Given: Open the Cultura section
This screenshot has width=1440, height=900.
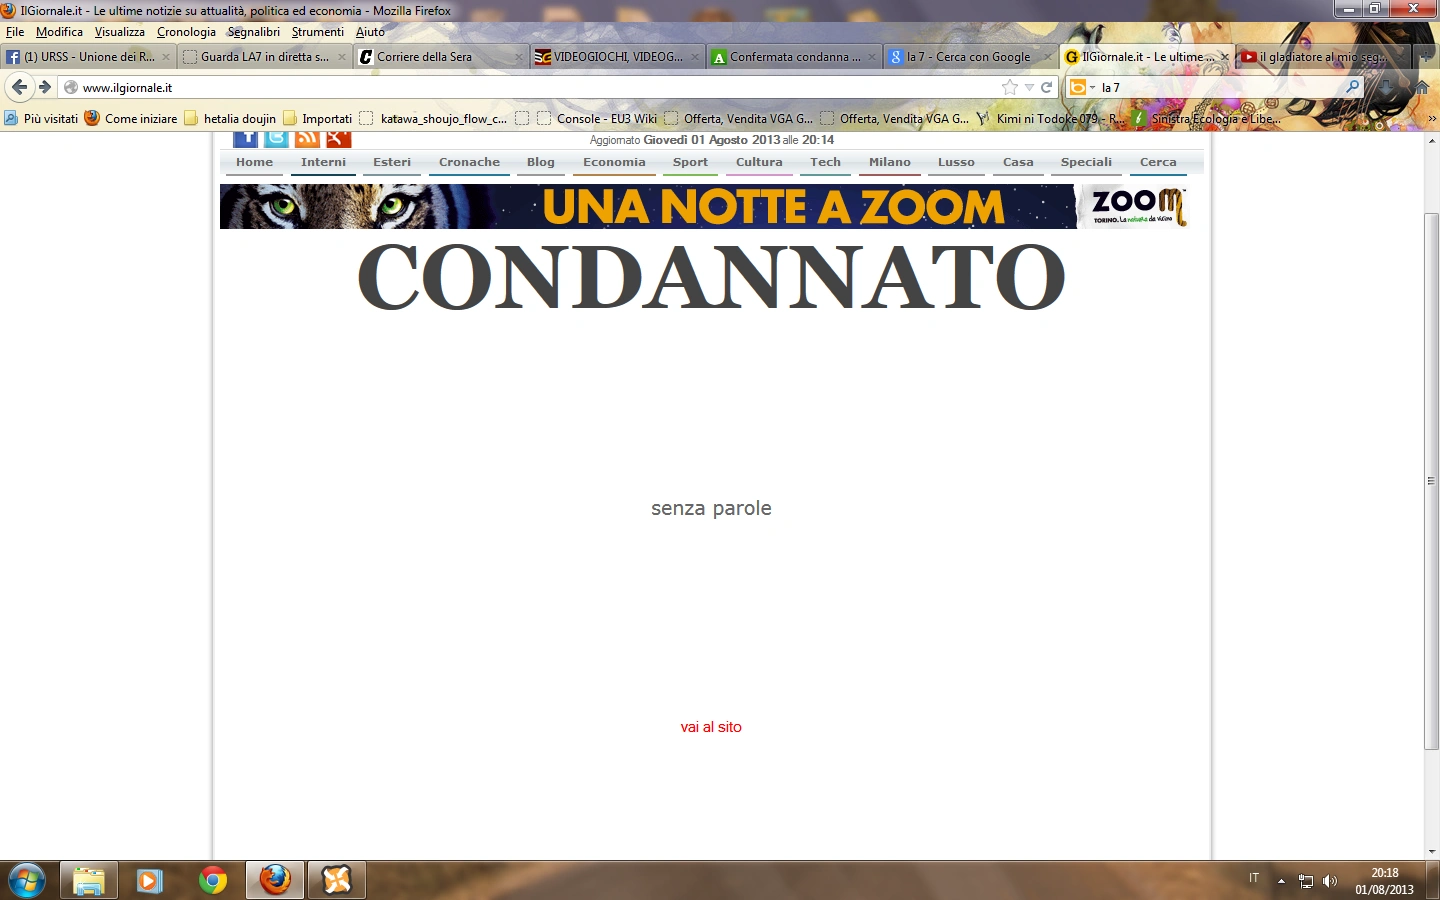Looking at the screenshot, I should [x=759, y=162].
